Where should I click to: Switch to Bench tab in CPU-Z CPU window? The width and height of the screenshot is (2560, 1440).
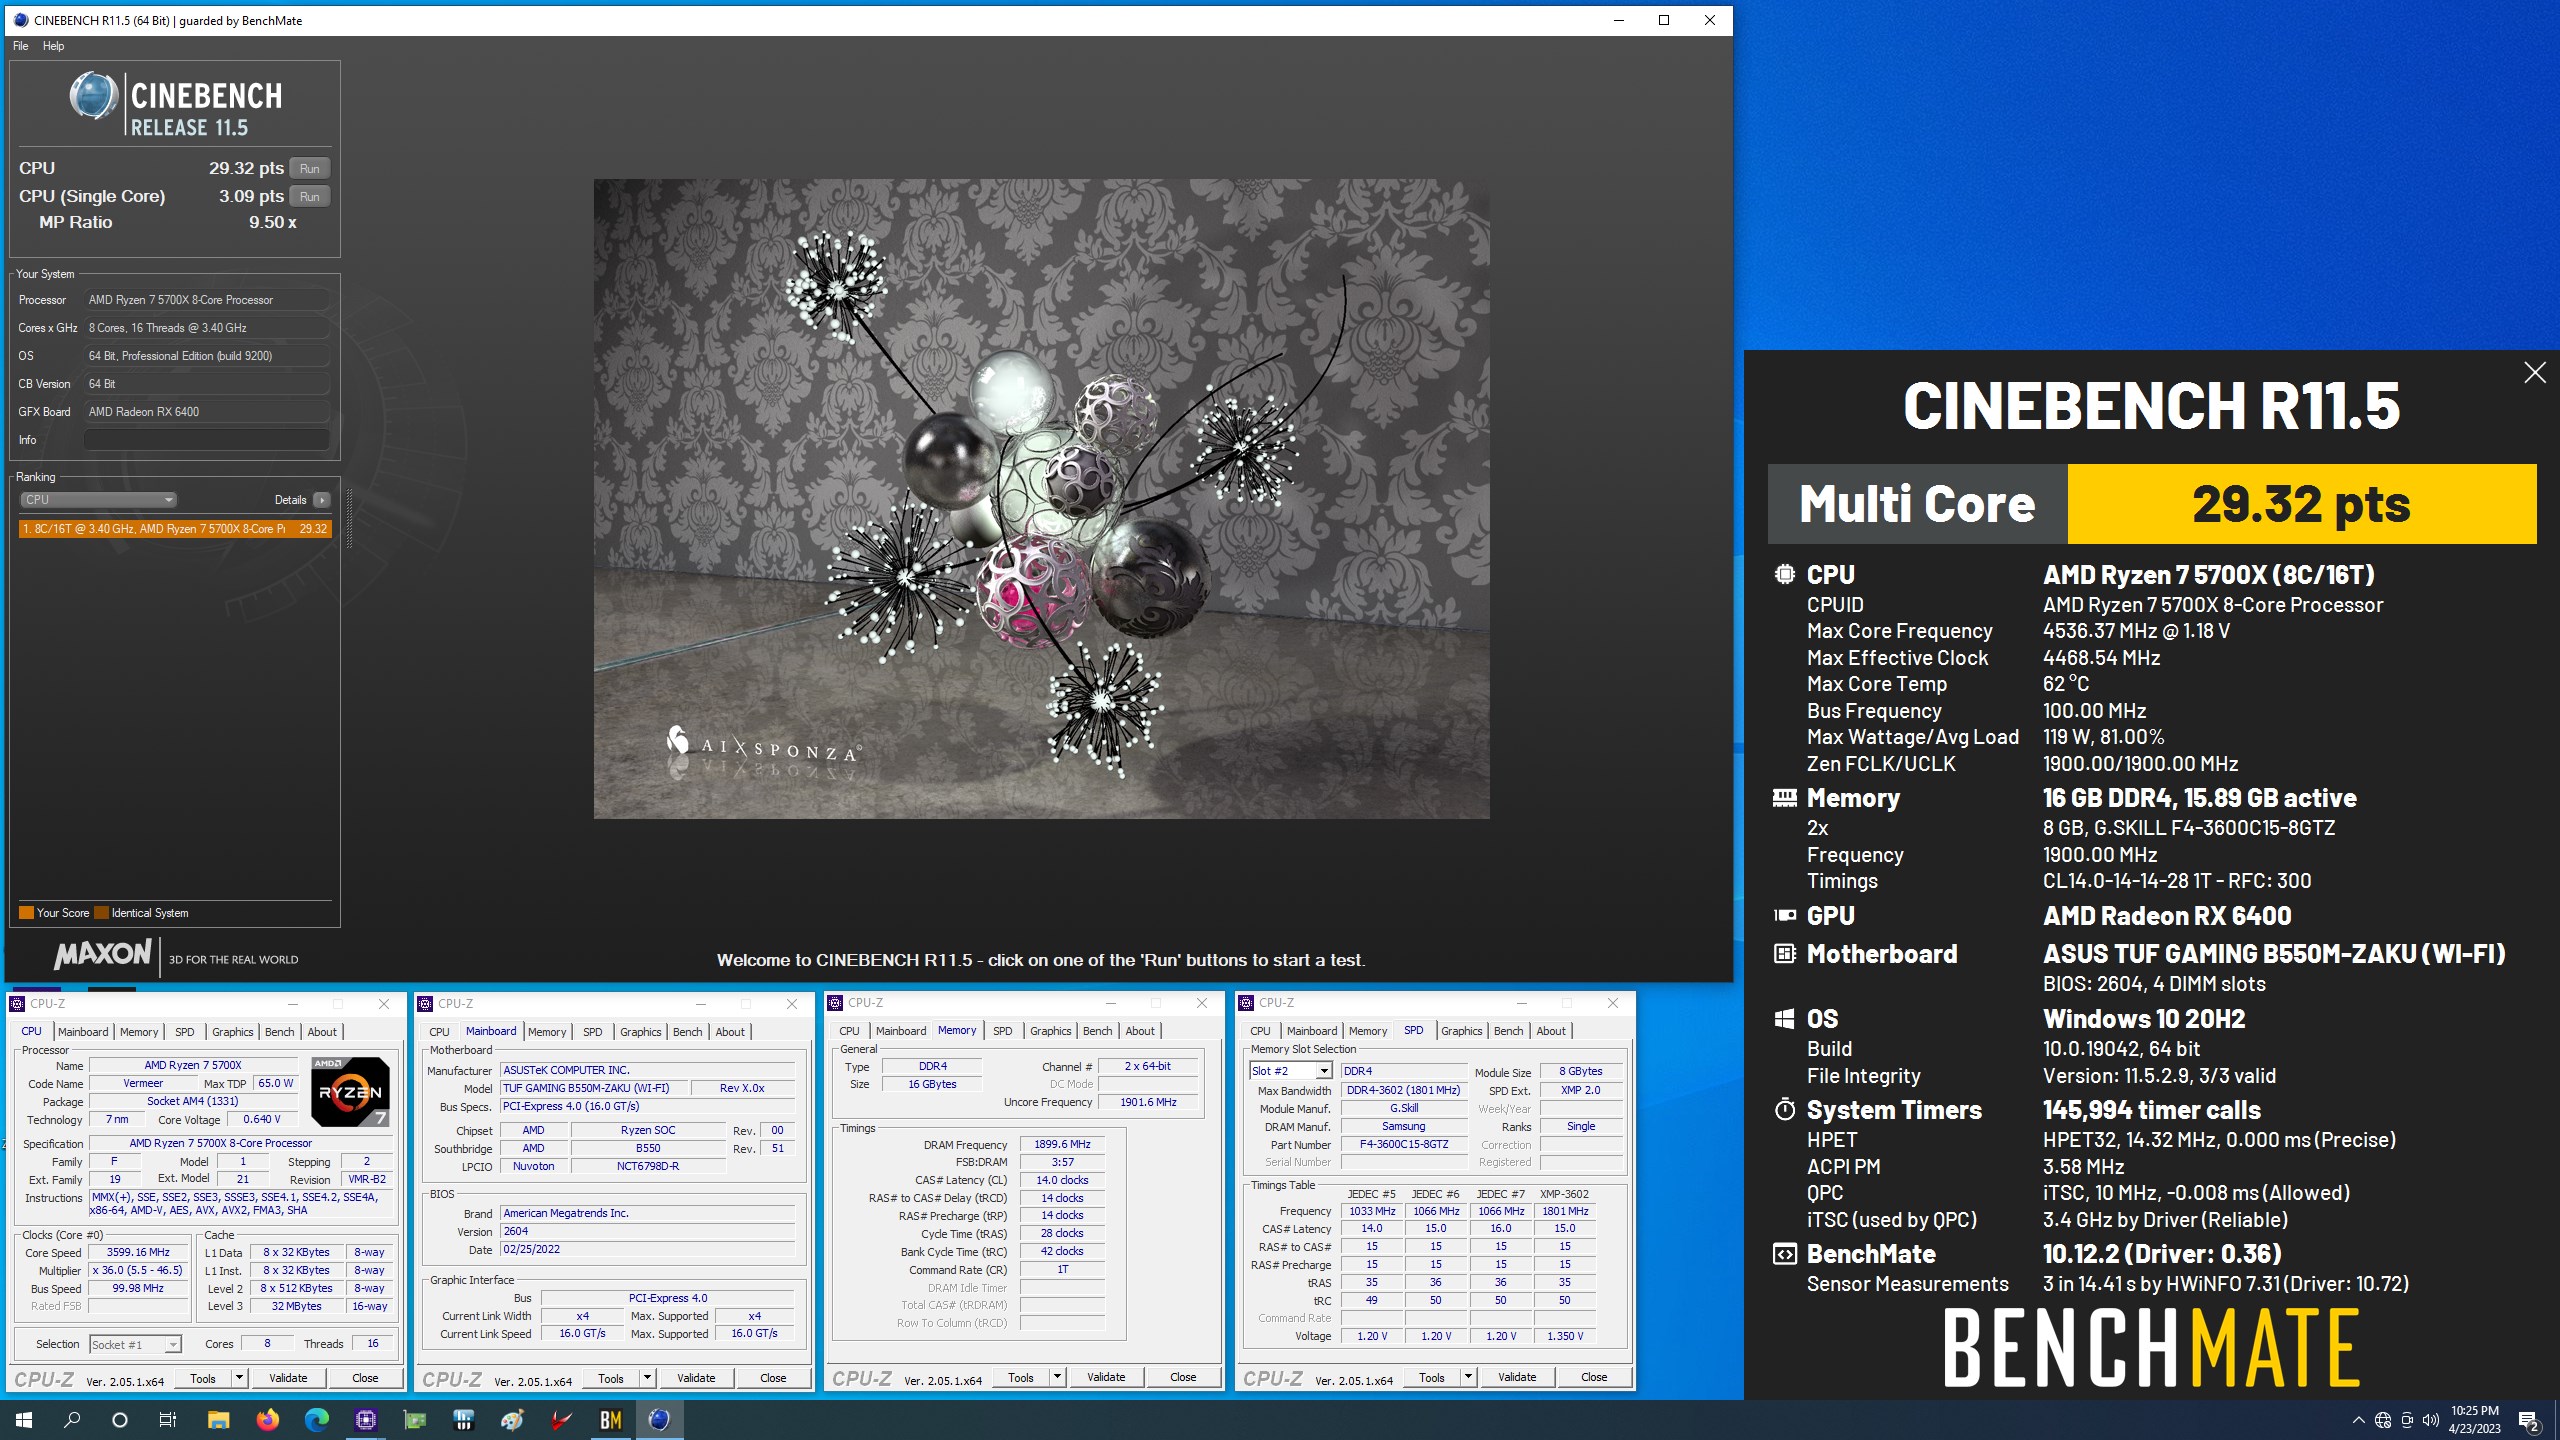[279, 1032]
